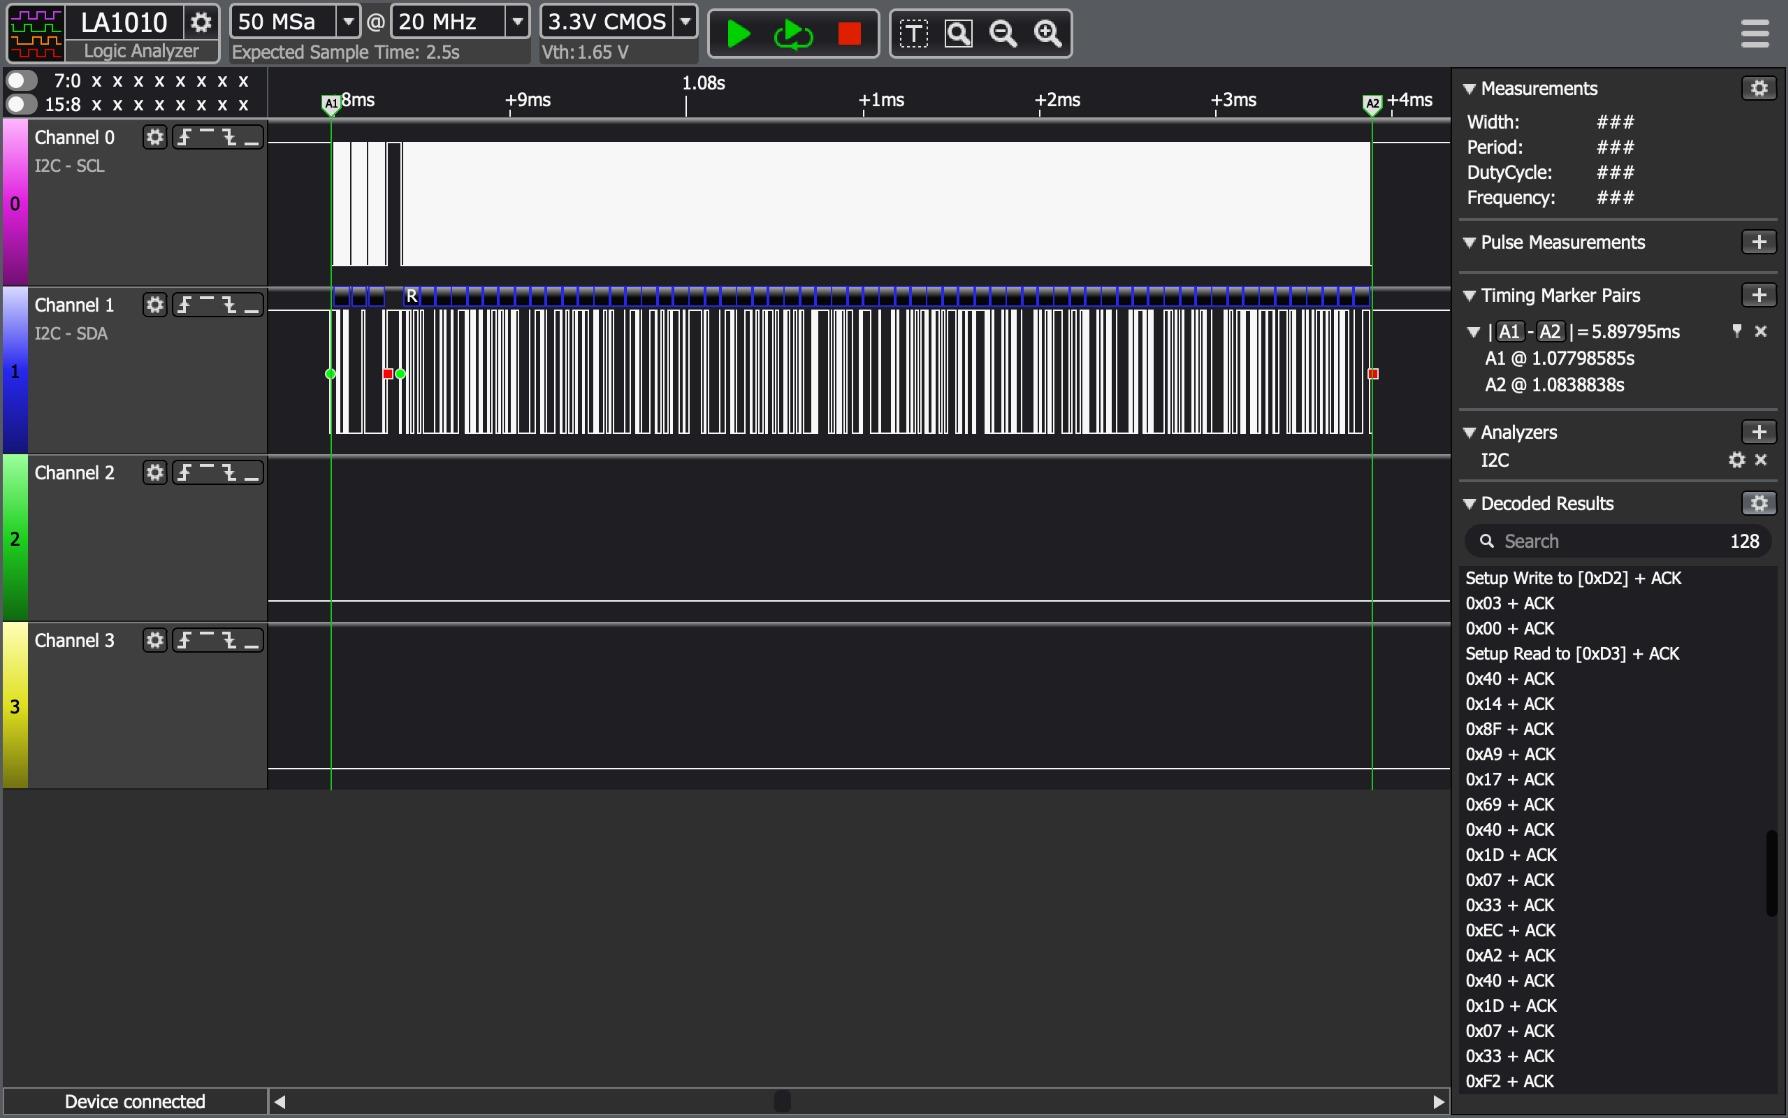1788x1118 pixels.
Task: Add a new protocol analyzer
Action: [x=1759, y=432]
